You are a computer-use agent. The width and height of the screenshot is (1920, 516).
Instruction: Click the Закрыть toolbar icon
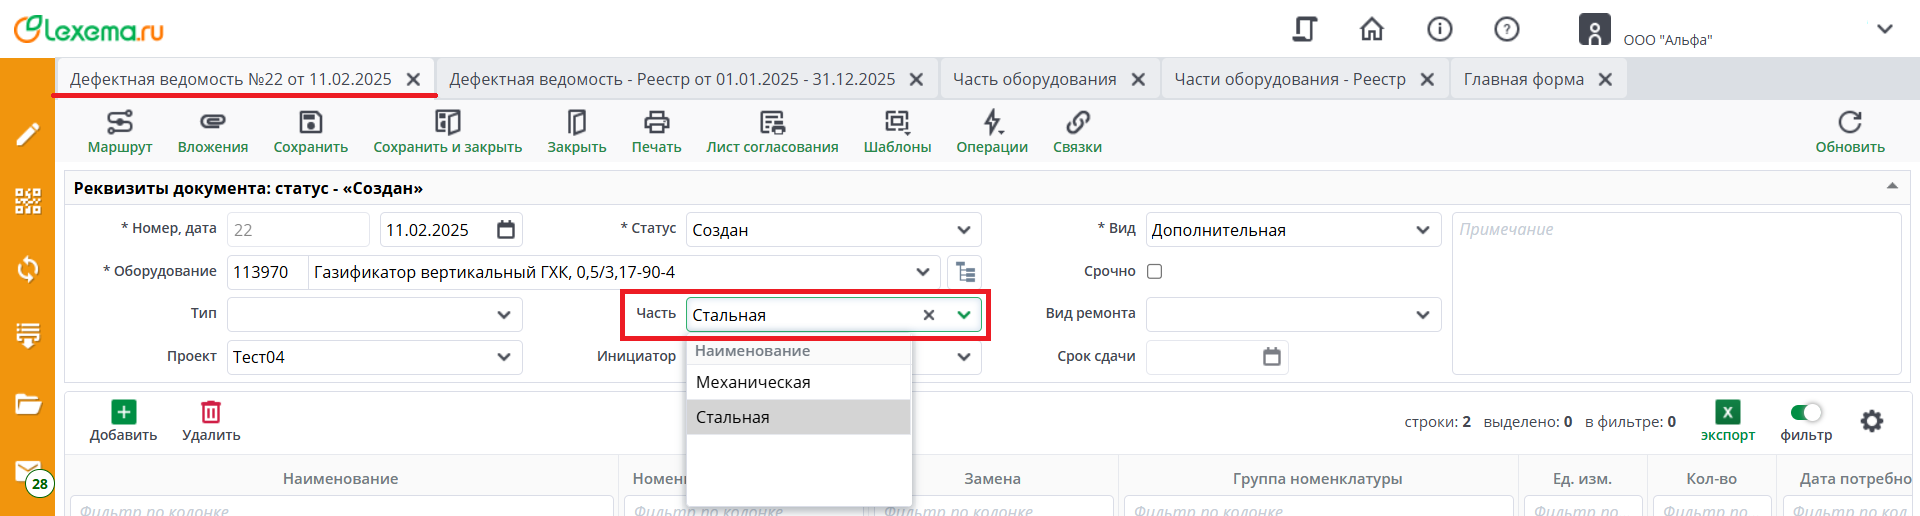(x=577, y=122)
